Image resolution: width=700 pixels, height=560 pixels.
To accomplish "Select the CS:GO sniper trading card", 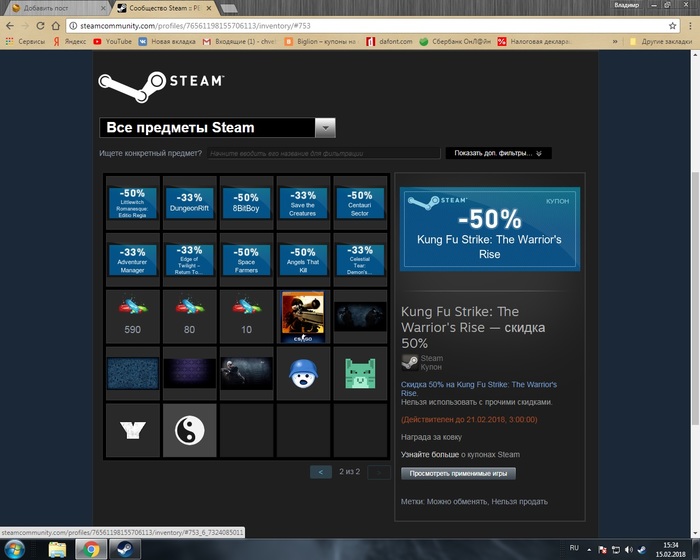I will [303, 317].
